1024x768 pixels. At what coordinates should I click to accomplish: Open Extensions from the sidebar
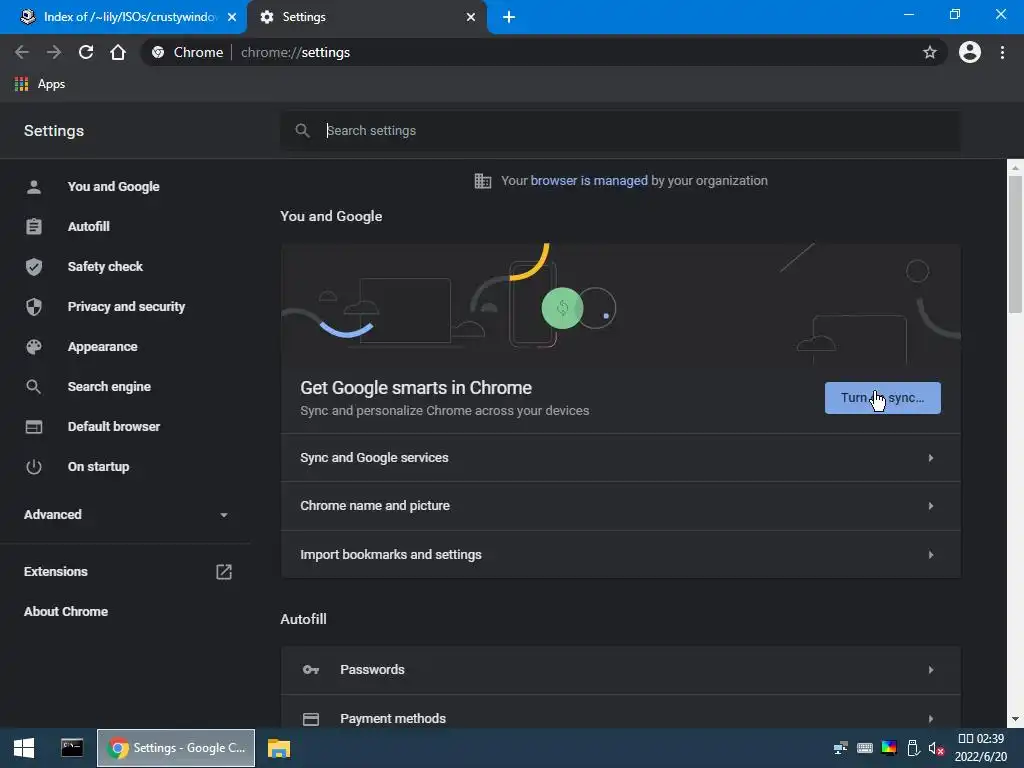[x=56, y=572]
